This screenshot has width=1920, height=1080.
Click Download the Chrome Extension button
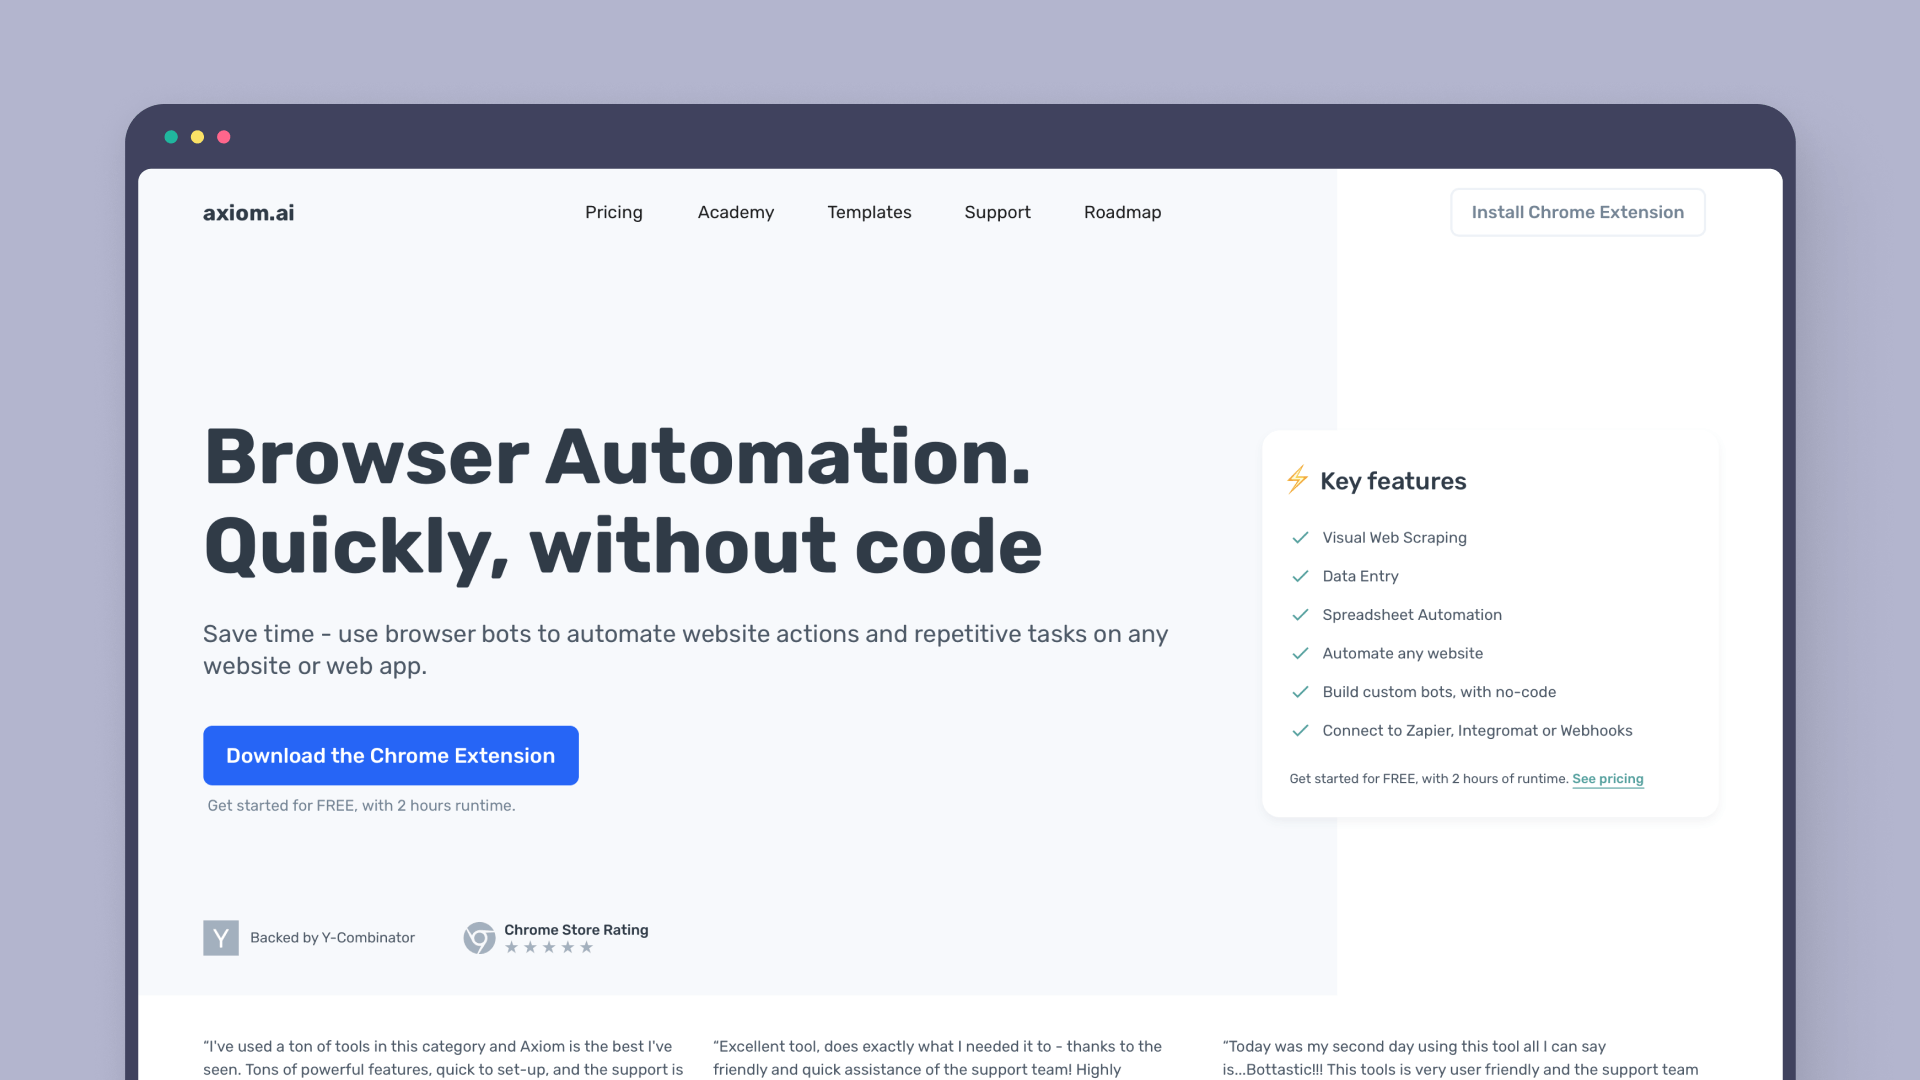tap(390, 756)
